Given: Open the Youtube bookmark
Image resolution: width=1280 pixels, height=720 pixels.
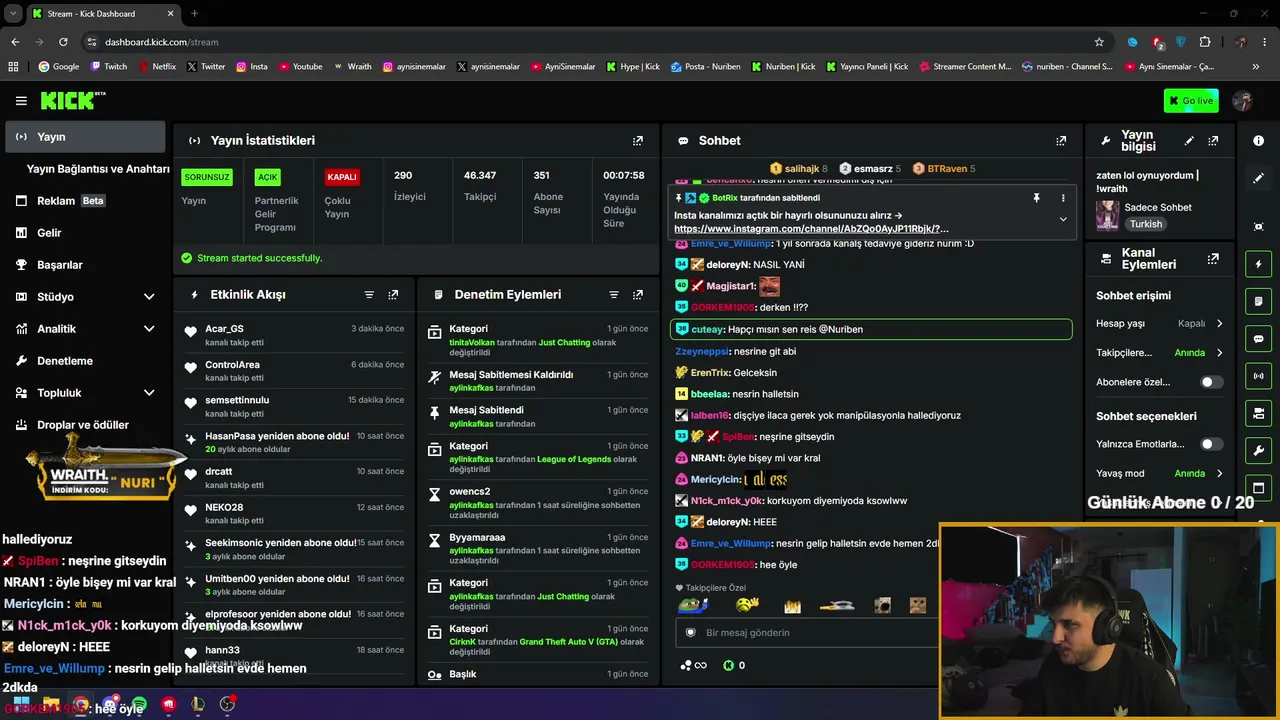Looking at the screenshot, I should click(x=301, y=67).
